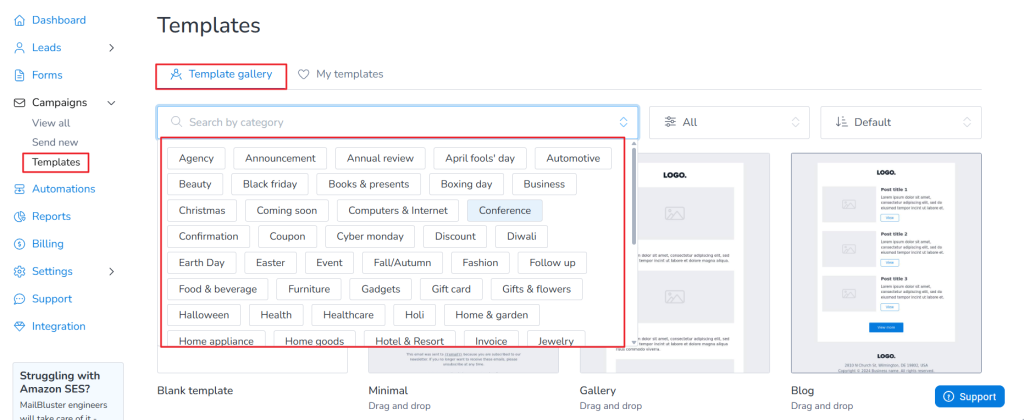Viewport: 1024px width, 420px height.
Task: Open Templates under Campaigns
Action: pos(56,162)
